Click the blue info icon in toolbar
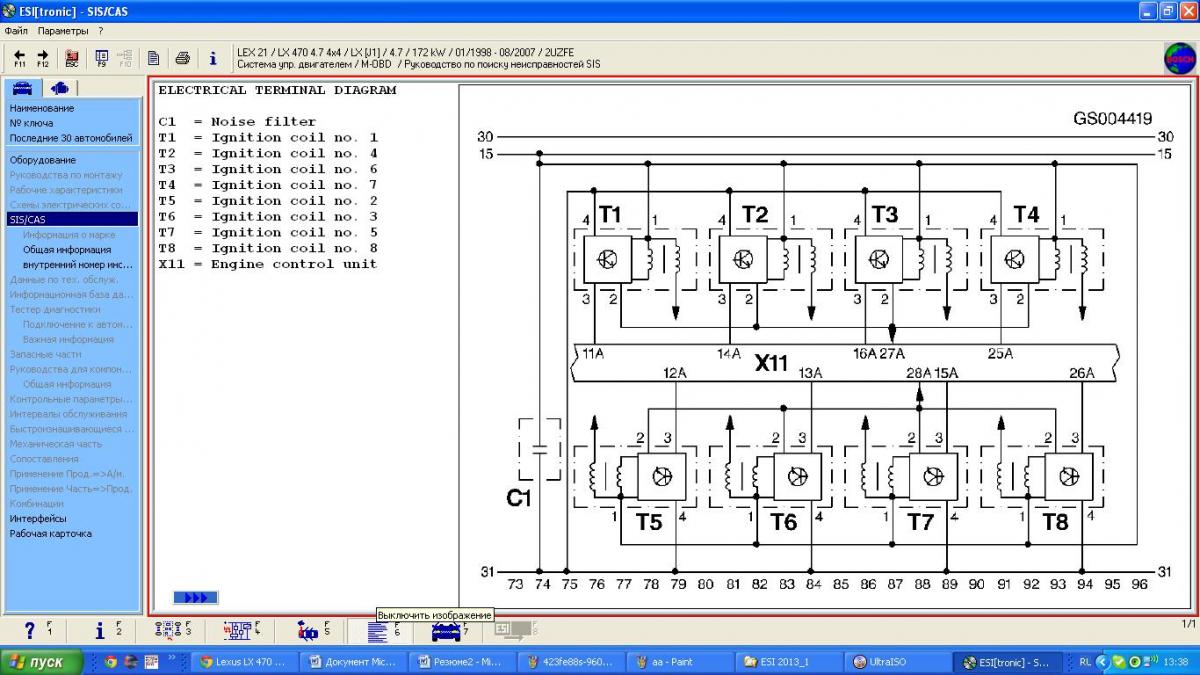Image resolution: width=1200 pixels, height=675 pixels. (212, 57)
